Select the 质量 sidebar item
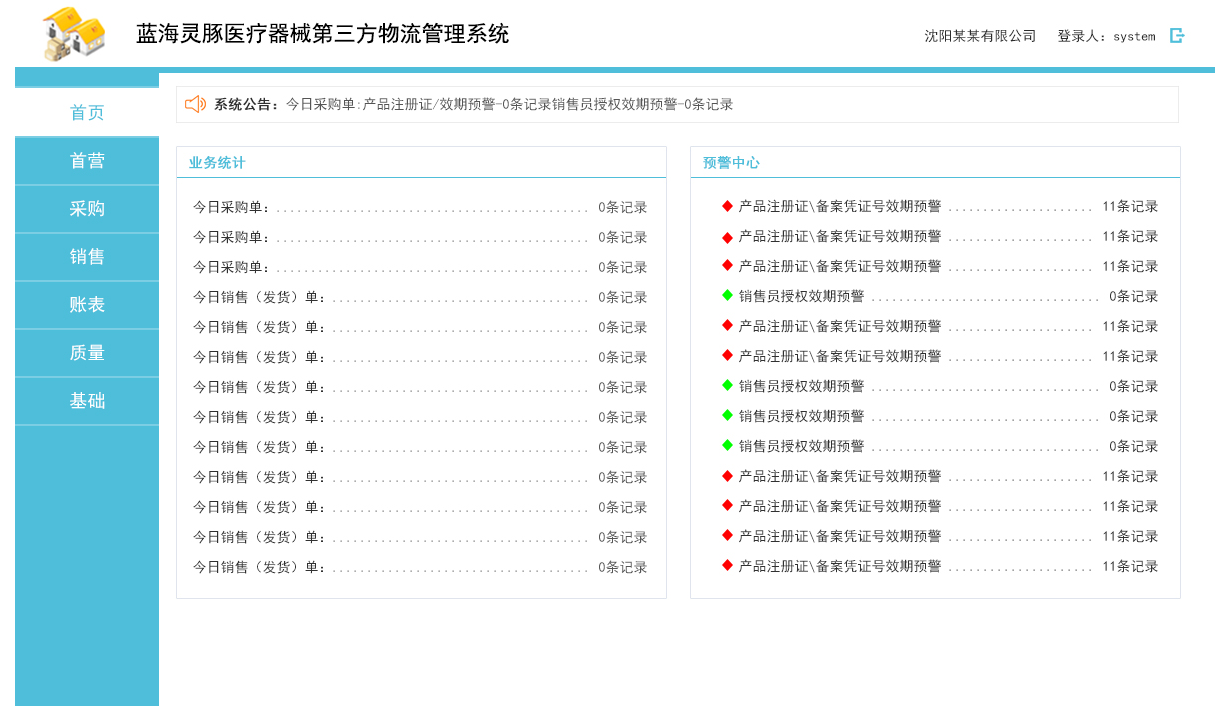Screen dimensions: 1223x721 click(87, 353)
